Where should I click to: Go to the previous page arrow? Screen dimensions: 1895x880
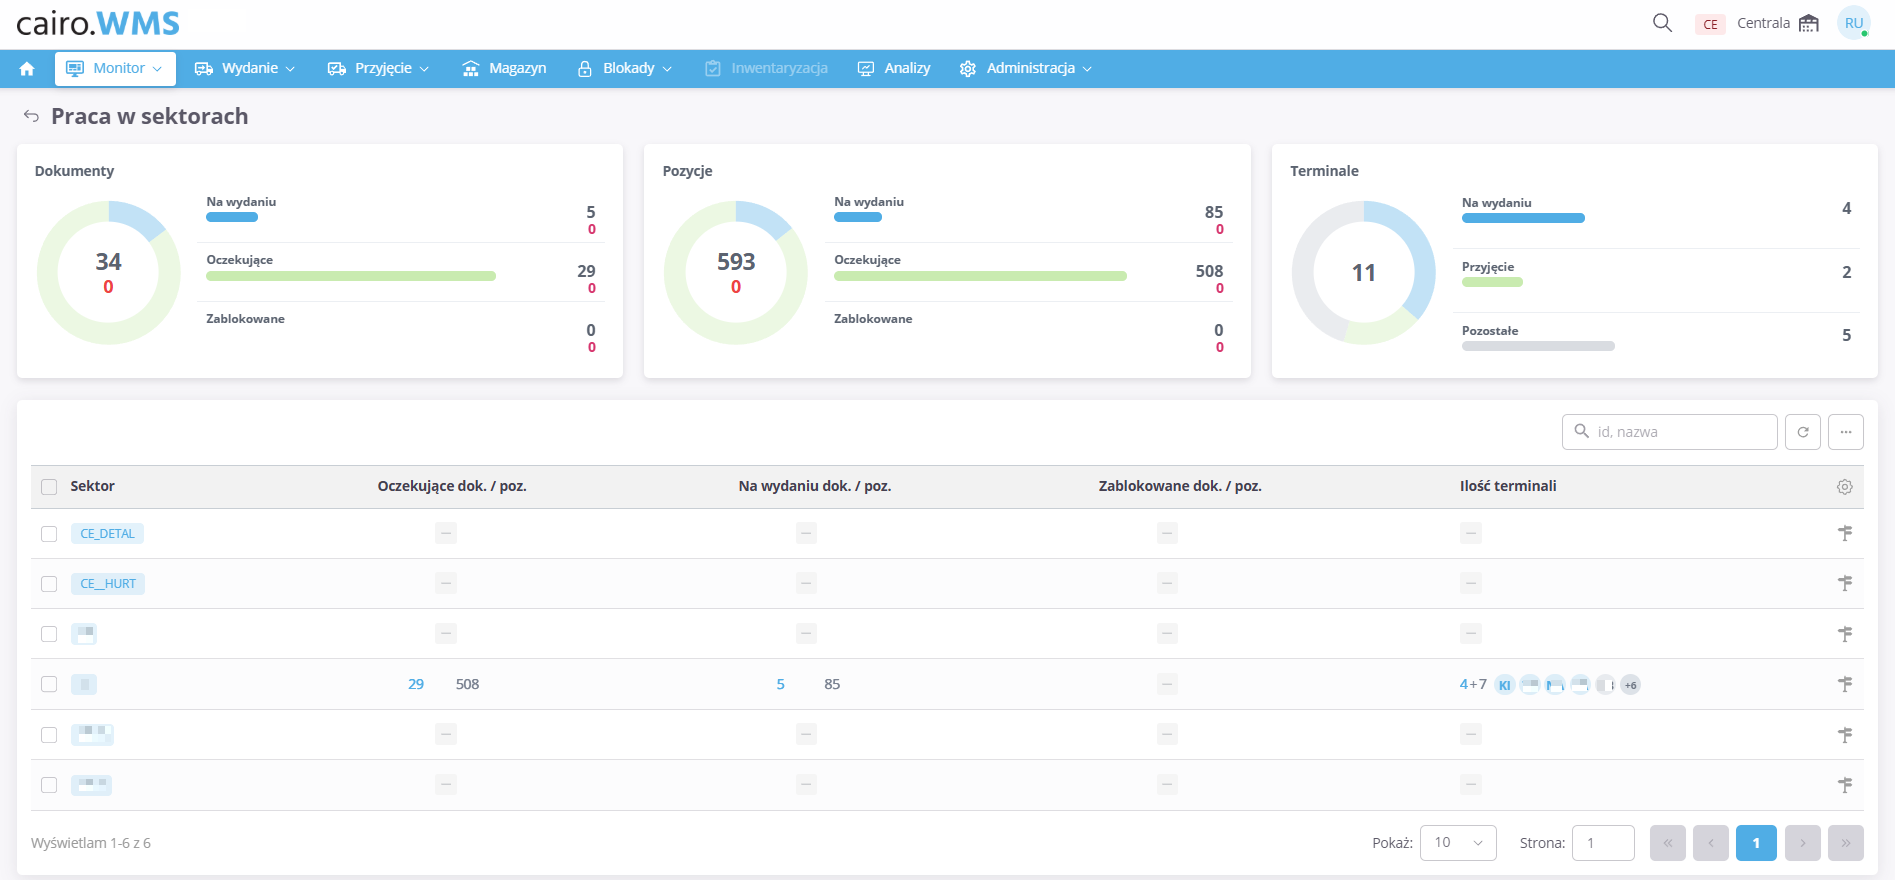[1711, 843]
